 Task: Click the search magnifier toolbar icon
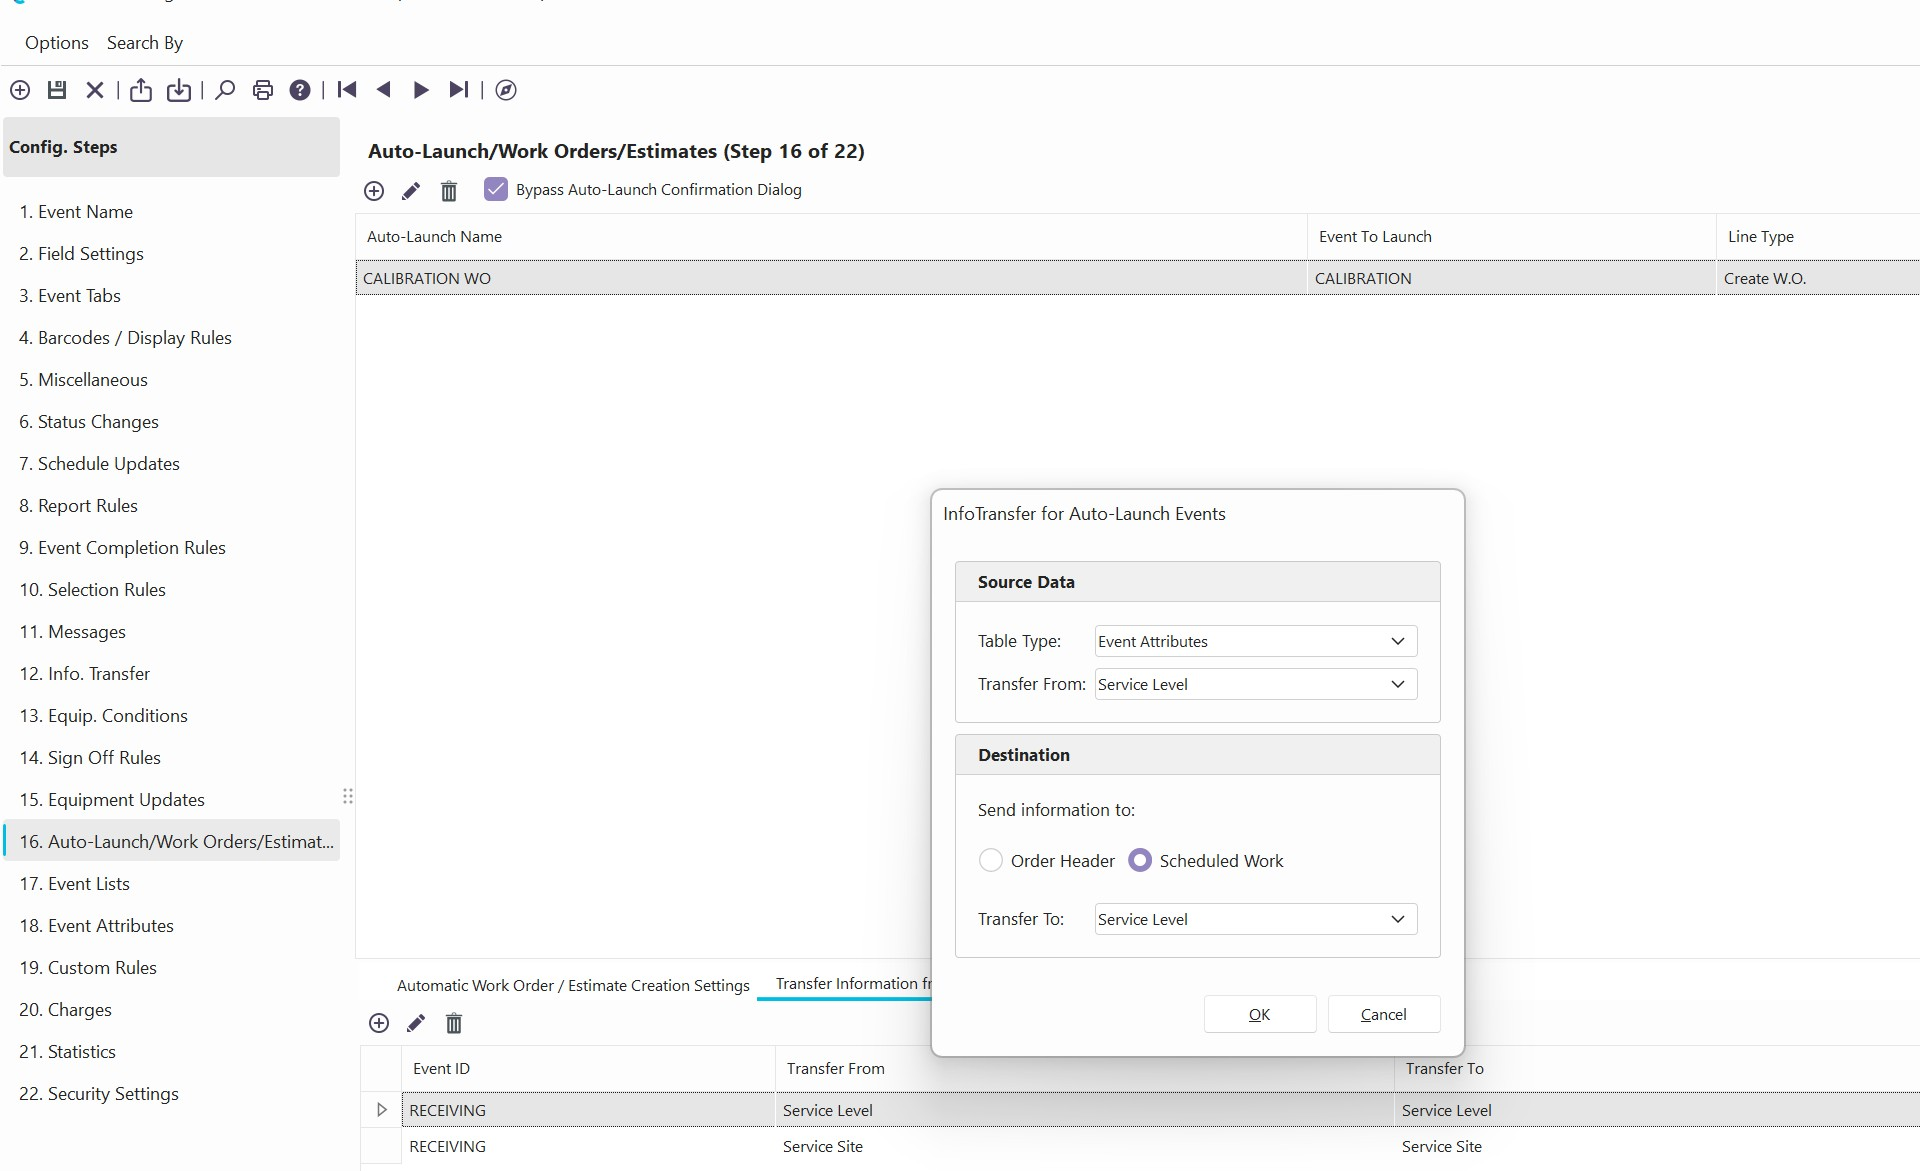point(225,90)
